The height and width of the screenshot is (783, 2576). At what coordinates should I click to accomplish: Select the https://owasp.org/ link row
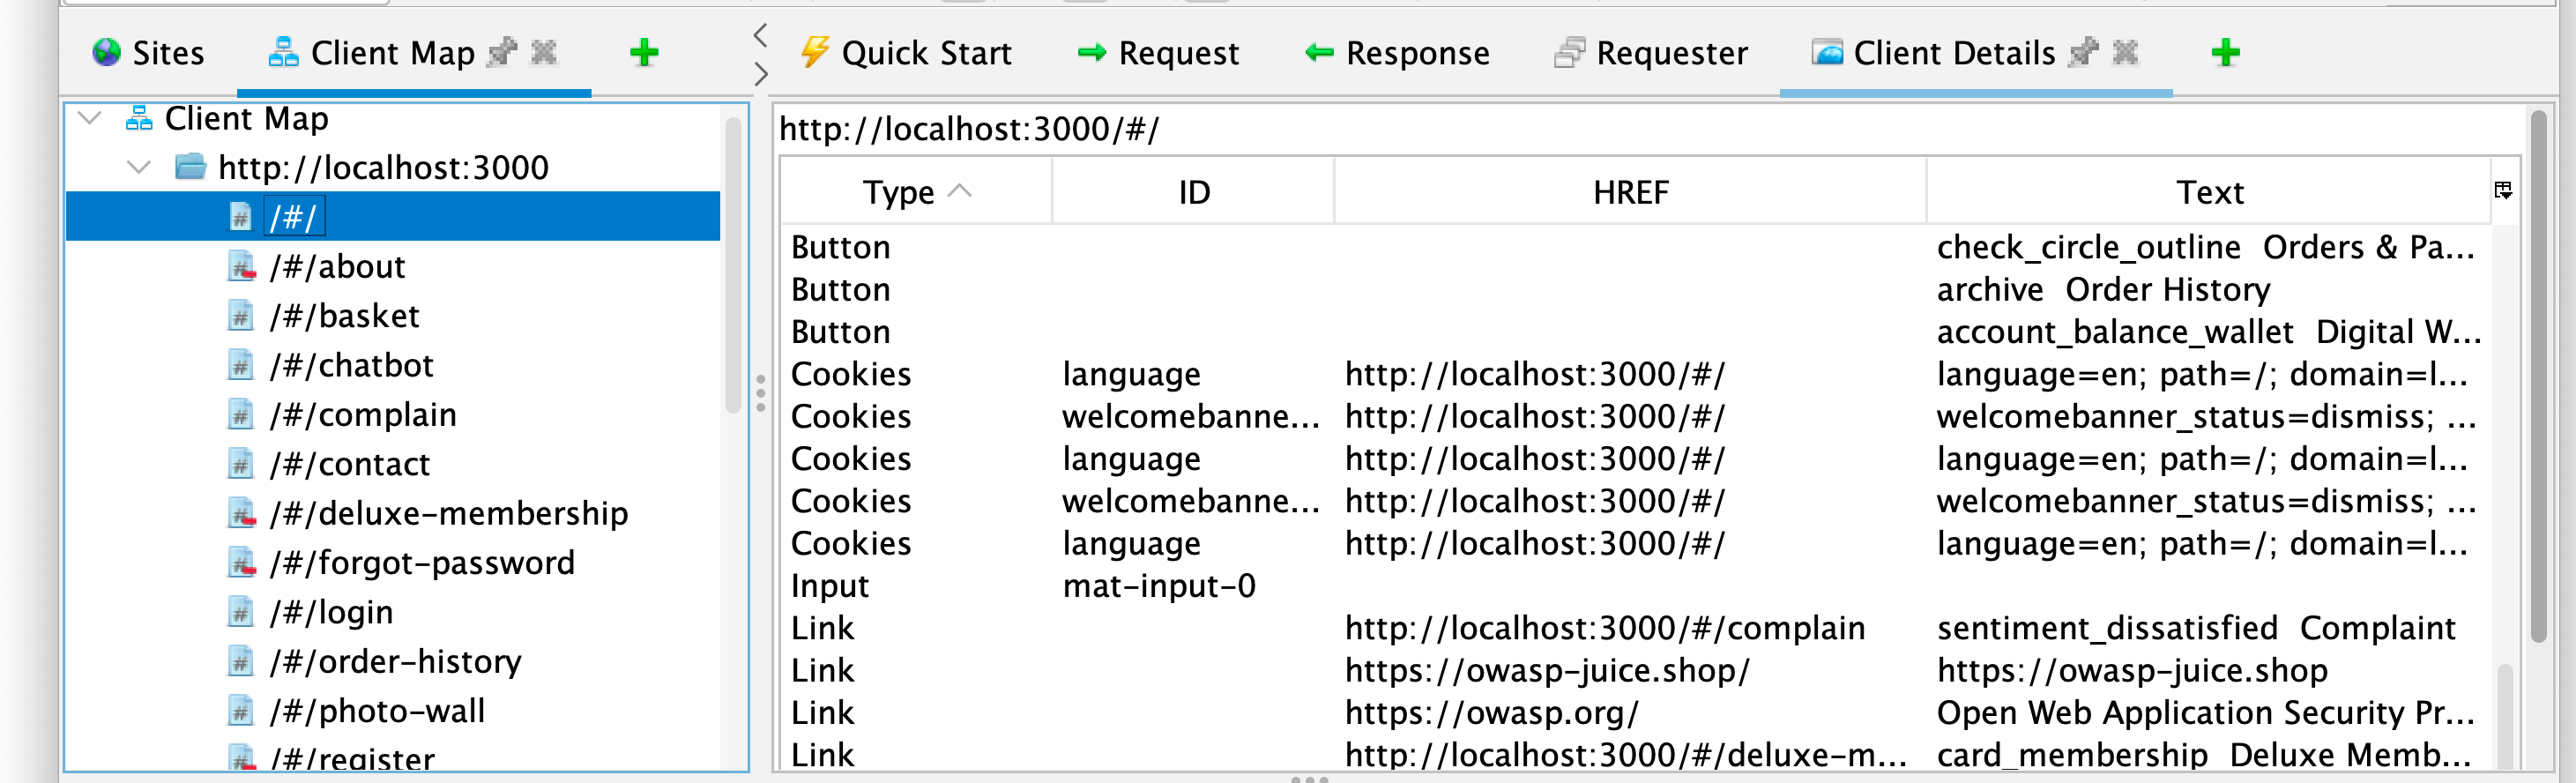click(x=1491, y=713)
